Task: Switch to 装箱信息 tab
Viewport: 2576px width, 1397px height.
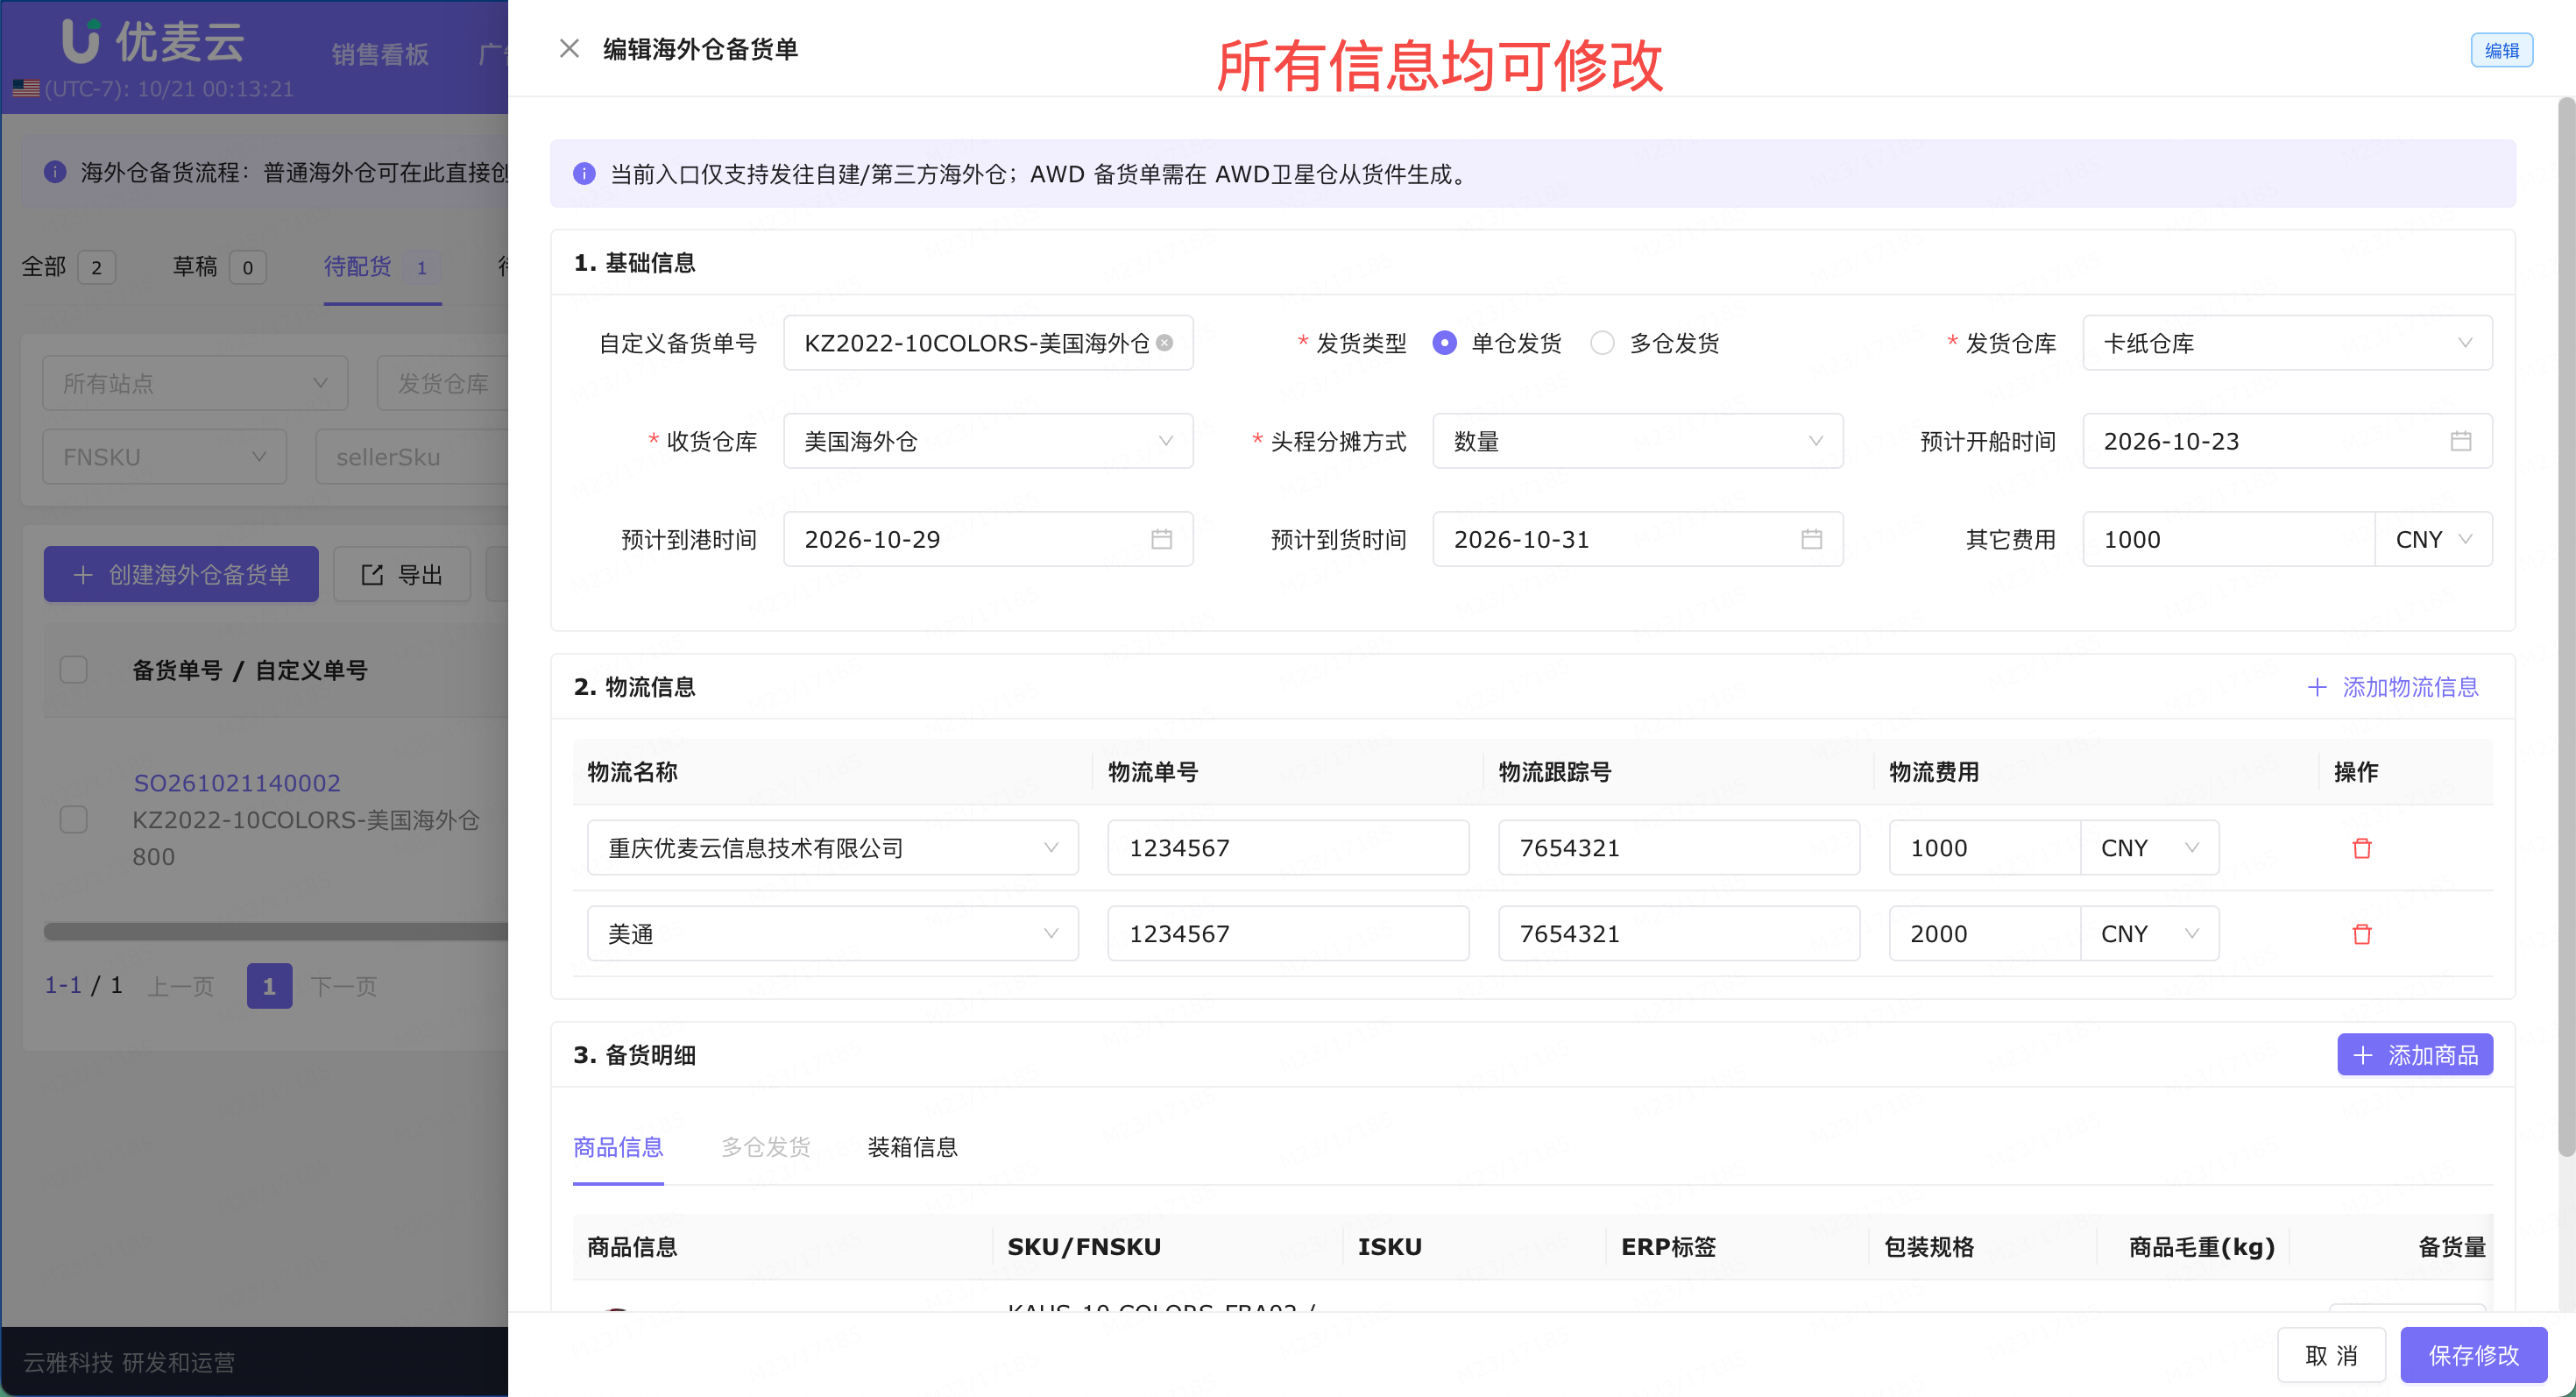Action: pos(912,1147)
